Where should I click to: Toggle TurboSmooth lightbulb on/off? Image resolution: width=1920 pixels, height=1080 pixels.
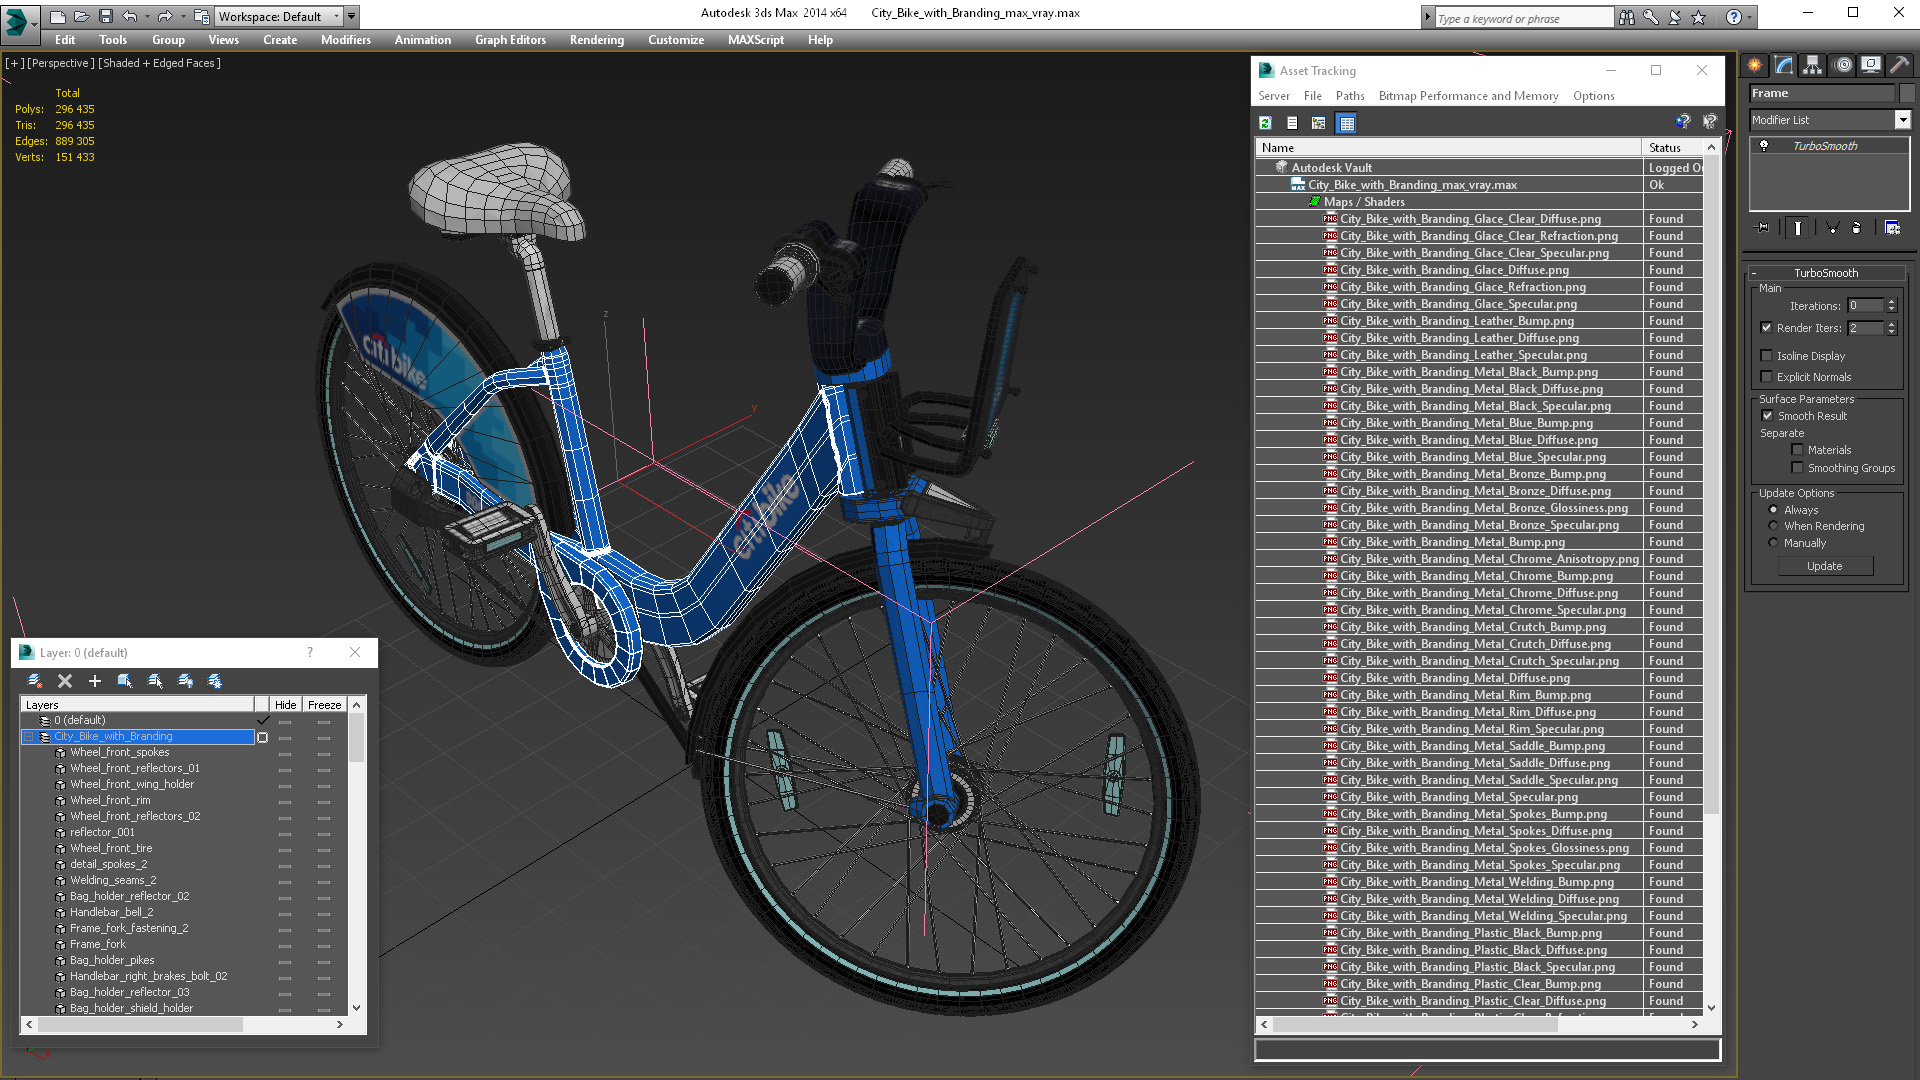pyautogui.click(x=1764, y=146)
